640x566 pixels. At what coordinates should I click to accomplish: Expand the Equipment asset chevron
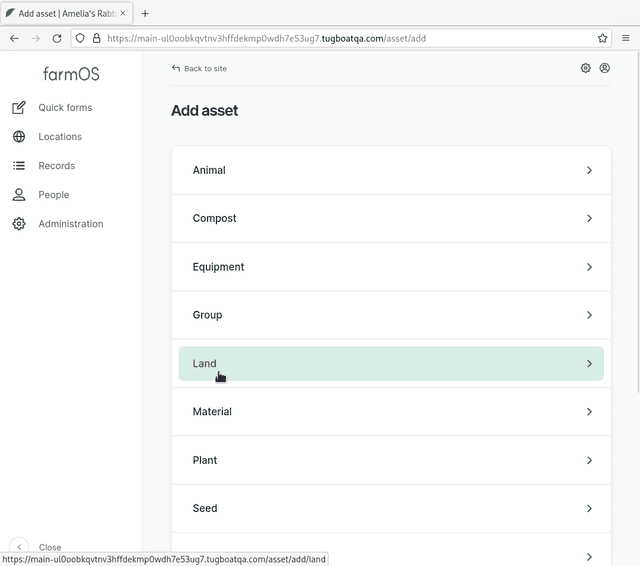[589, 267]
